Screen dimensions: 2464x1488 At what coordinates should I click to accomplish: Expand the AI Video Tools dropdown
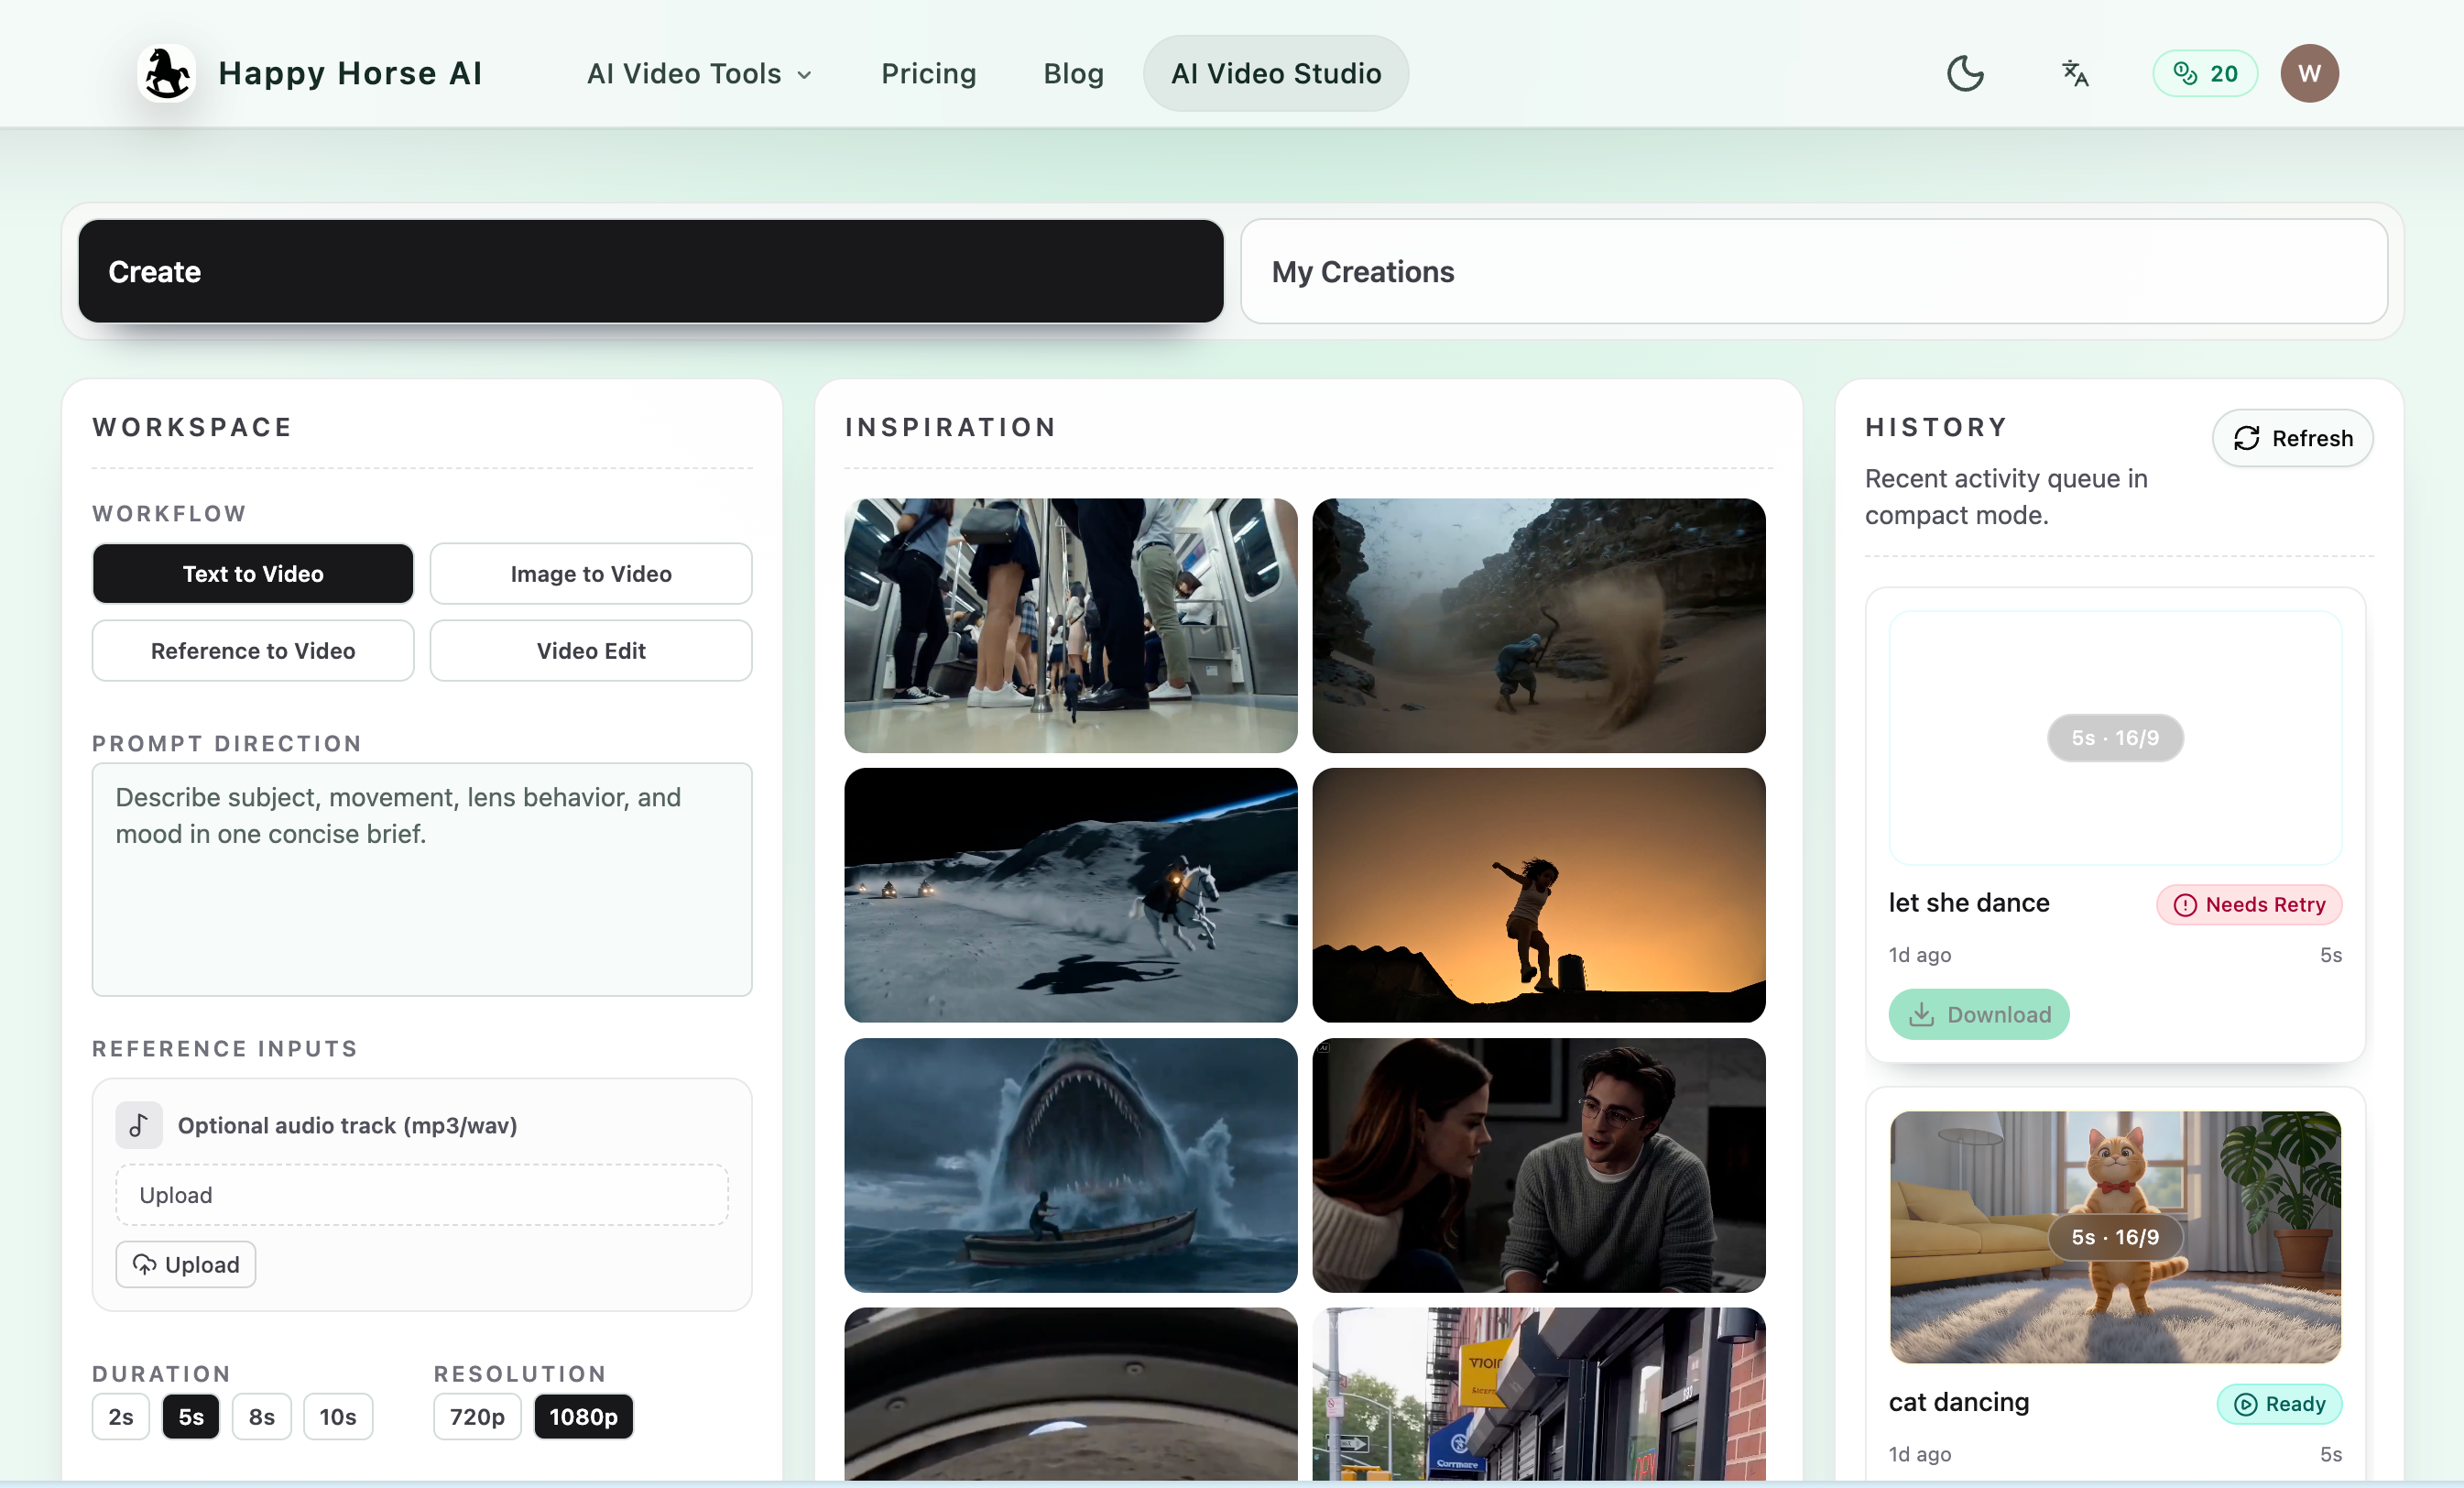699,73
